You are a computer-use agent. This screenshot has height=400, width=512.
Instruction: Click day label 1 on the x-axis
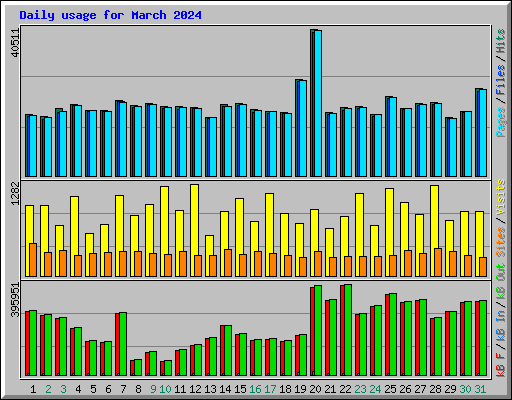33,389
